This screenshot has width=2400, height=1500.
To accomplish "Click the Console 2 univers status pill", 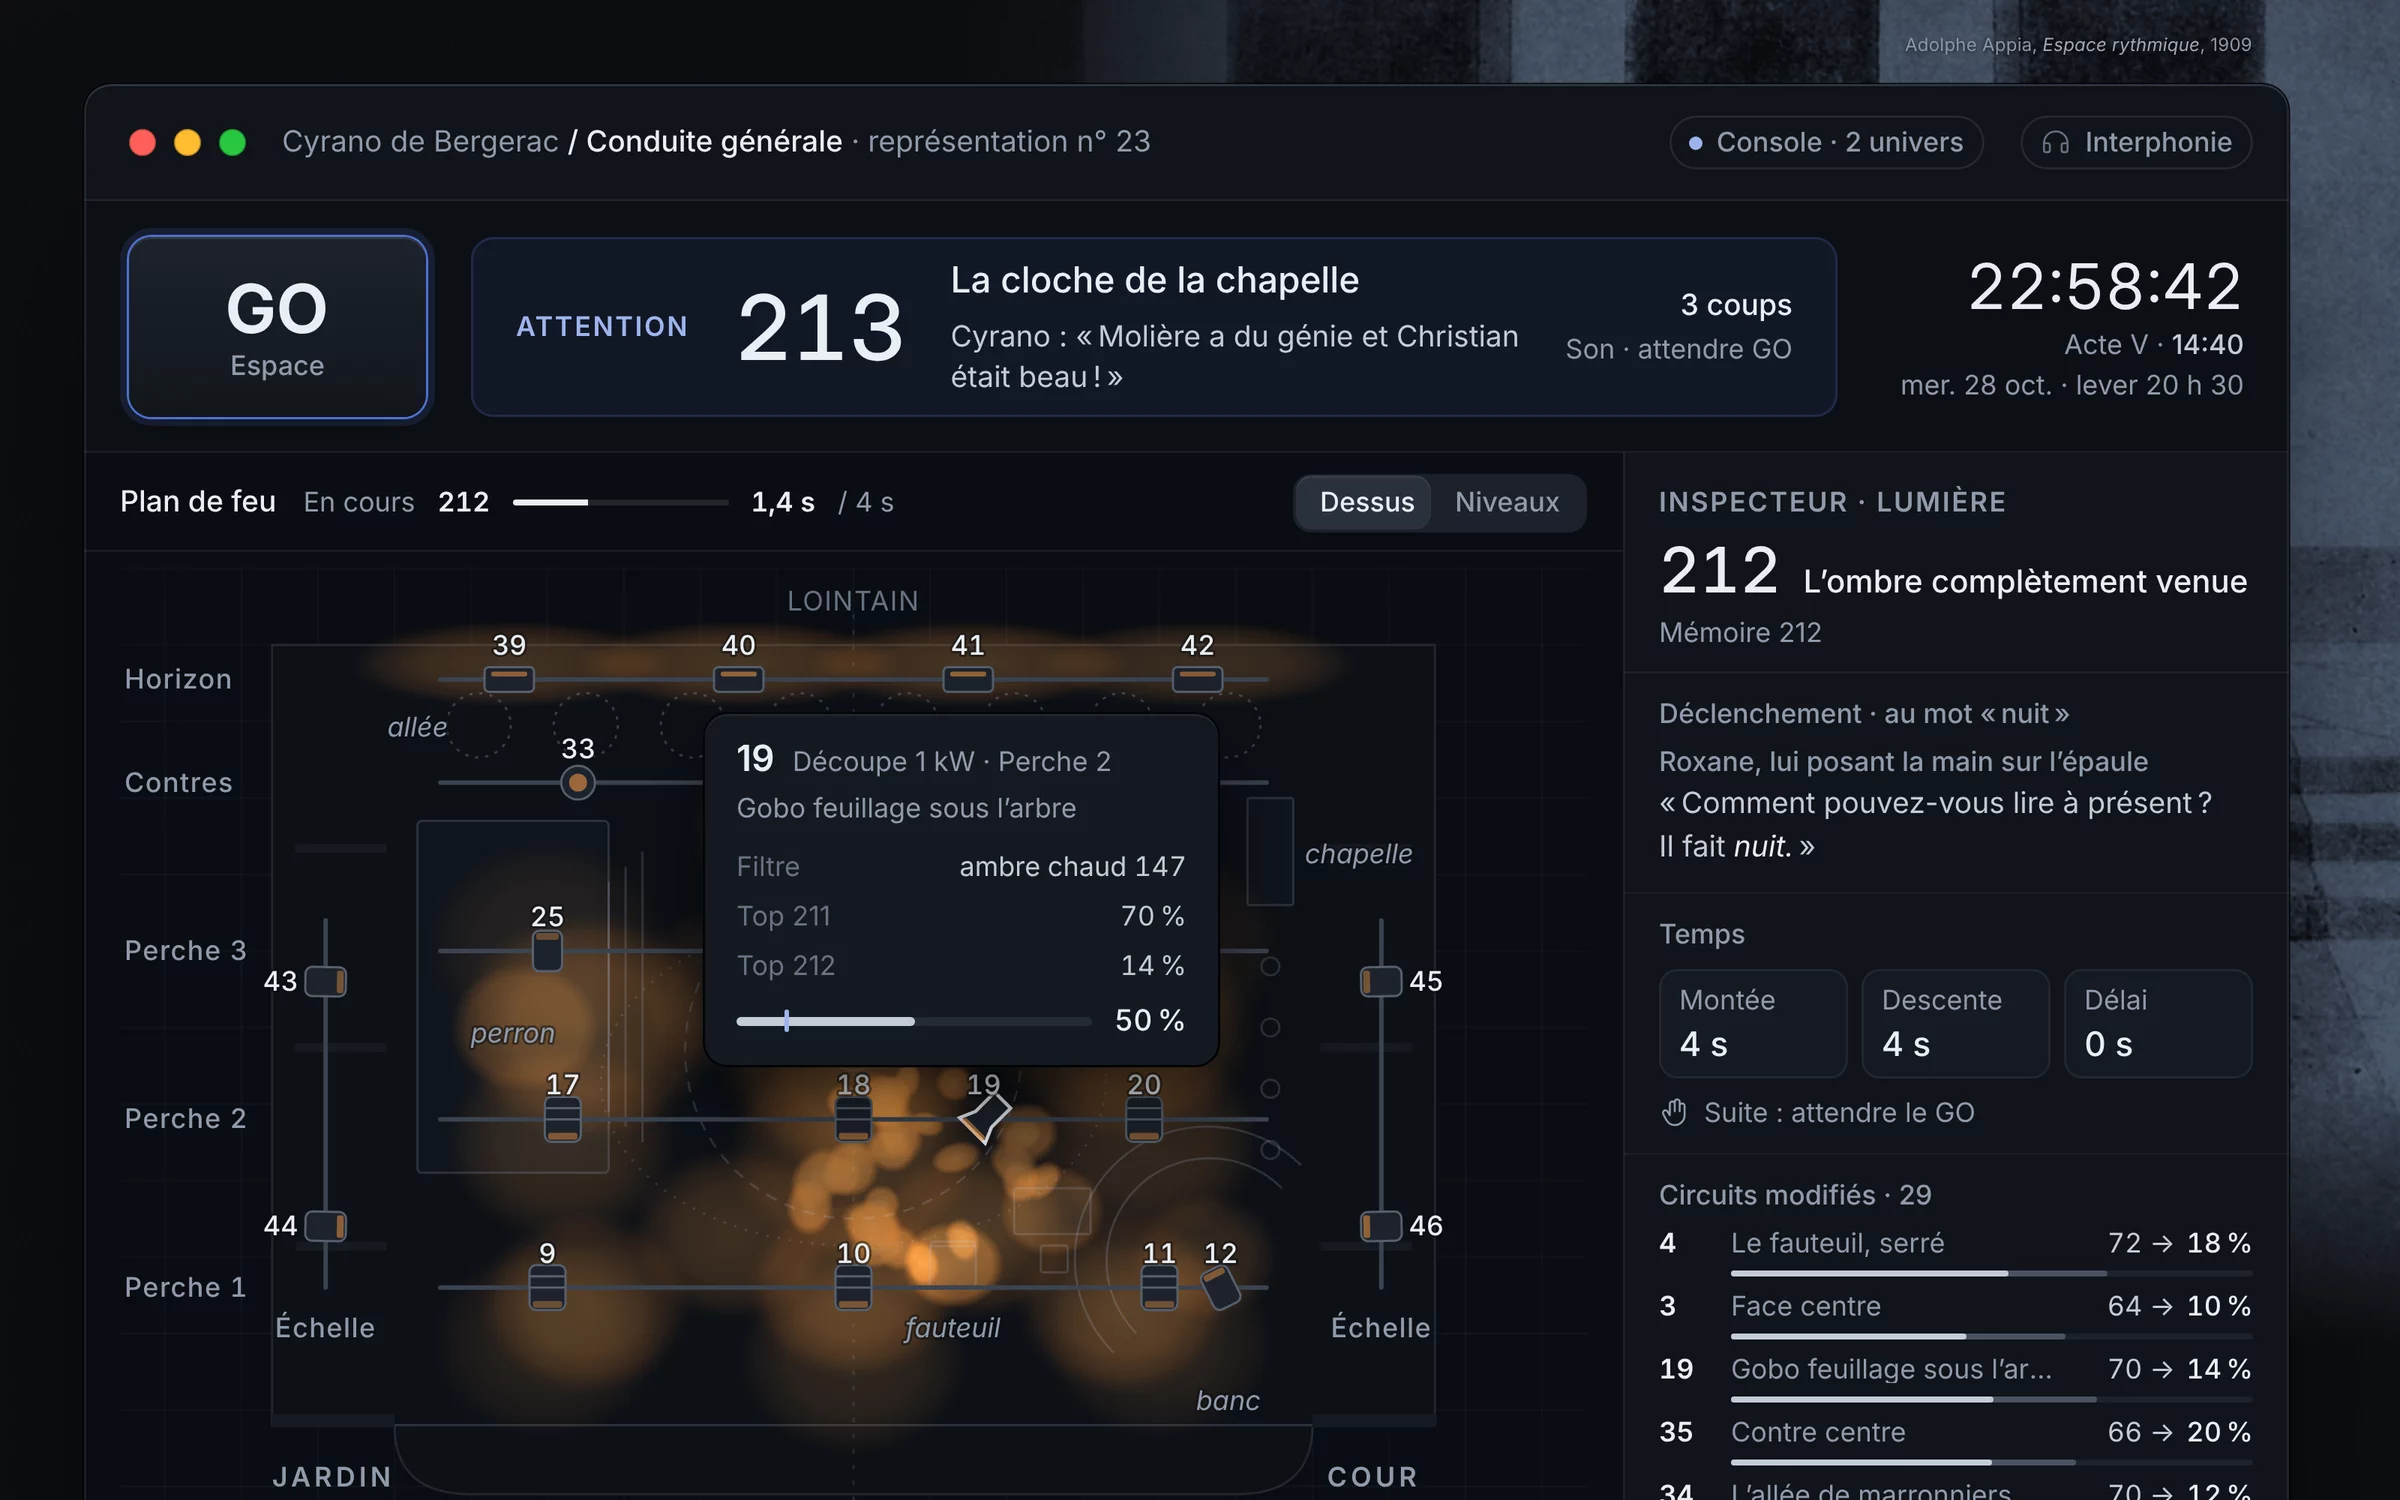I will 1826,142.
